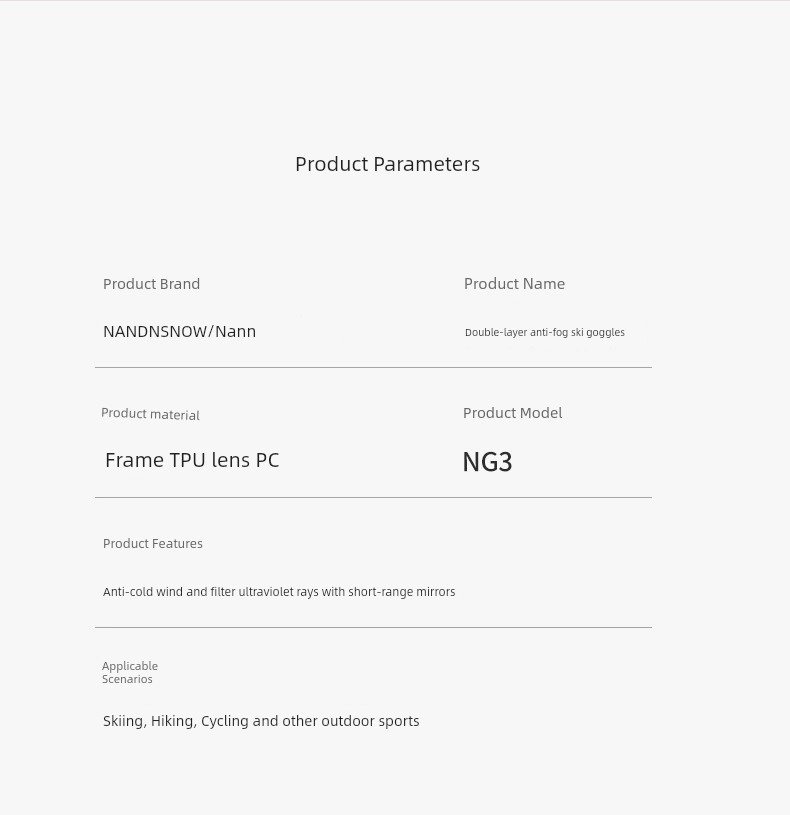
Task: Click the divider line below Product Features row
Action: click(373, 627)
